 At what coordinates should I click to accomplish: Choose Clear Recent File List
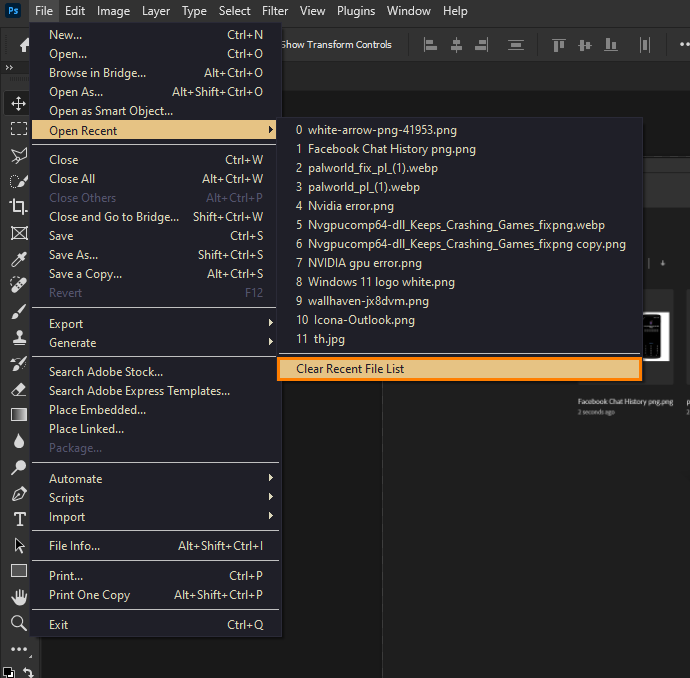pos(459,369)
